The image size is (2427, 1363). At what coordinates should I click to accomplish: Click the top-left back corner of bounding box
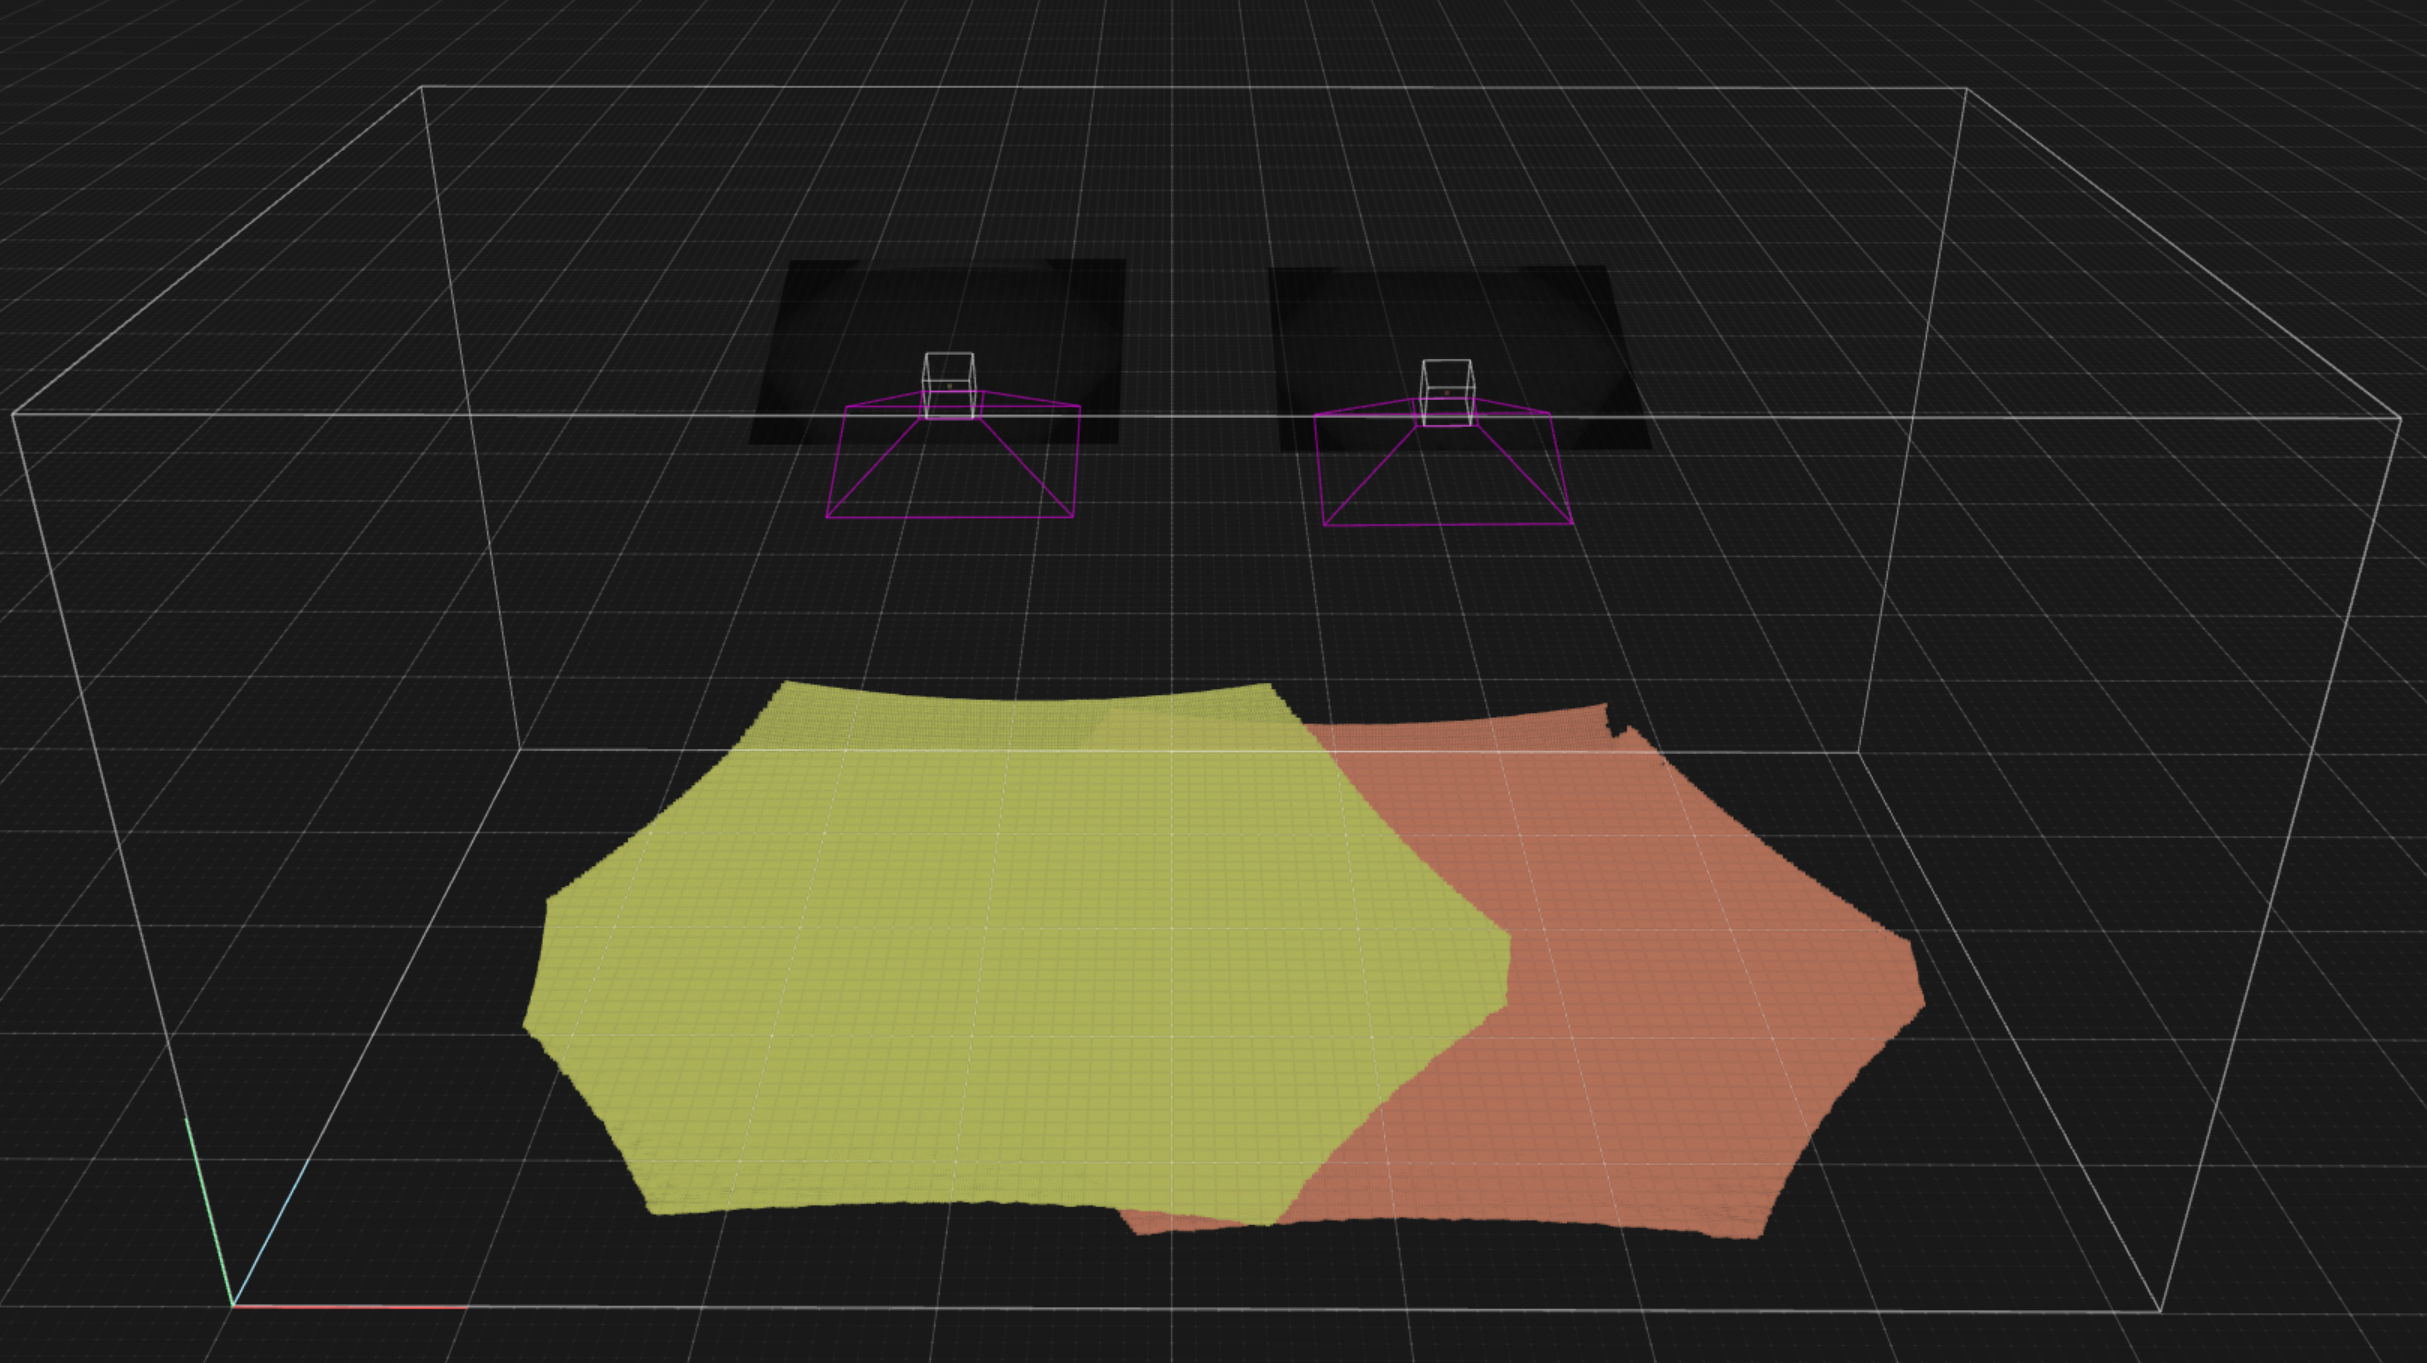421,87
